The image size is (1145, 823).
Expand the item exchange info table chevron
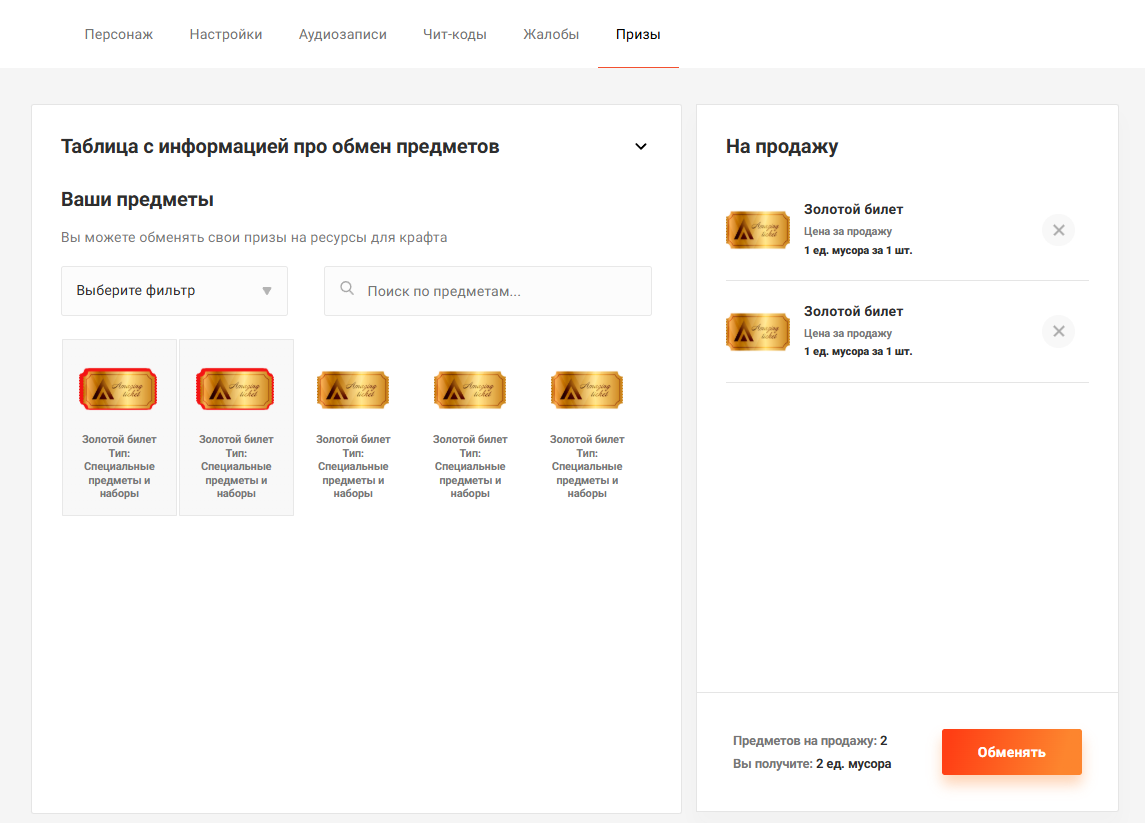[x=641, y=147]
